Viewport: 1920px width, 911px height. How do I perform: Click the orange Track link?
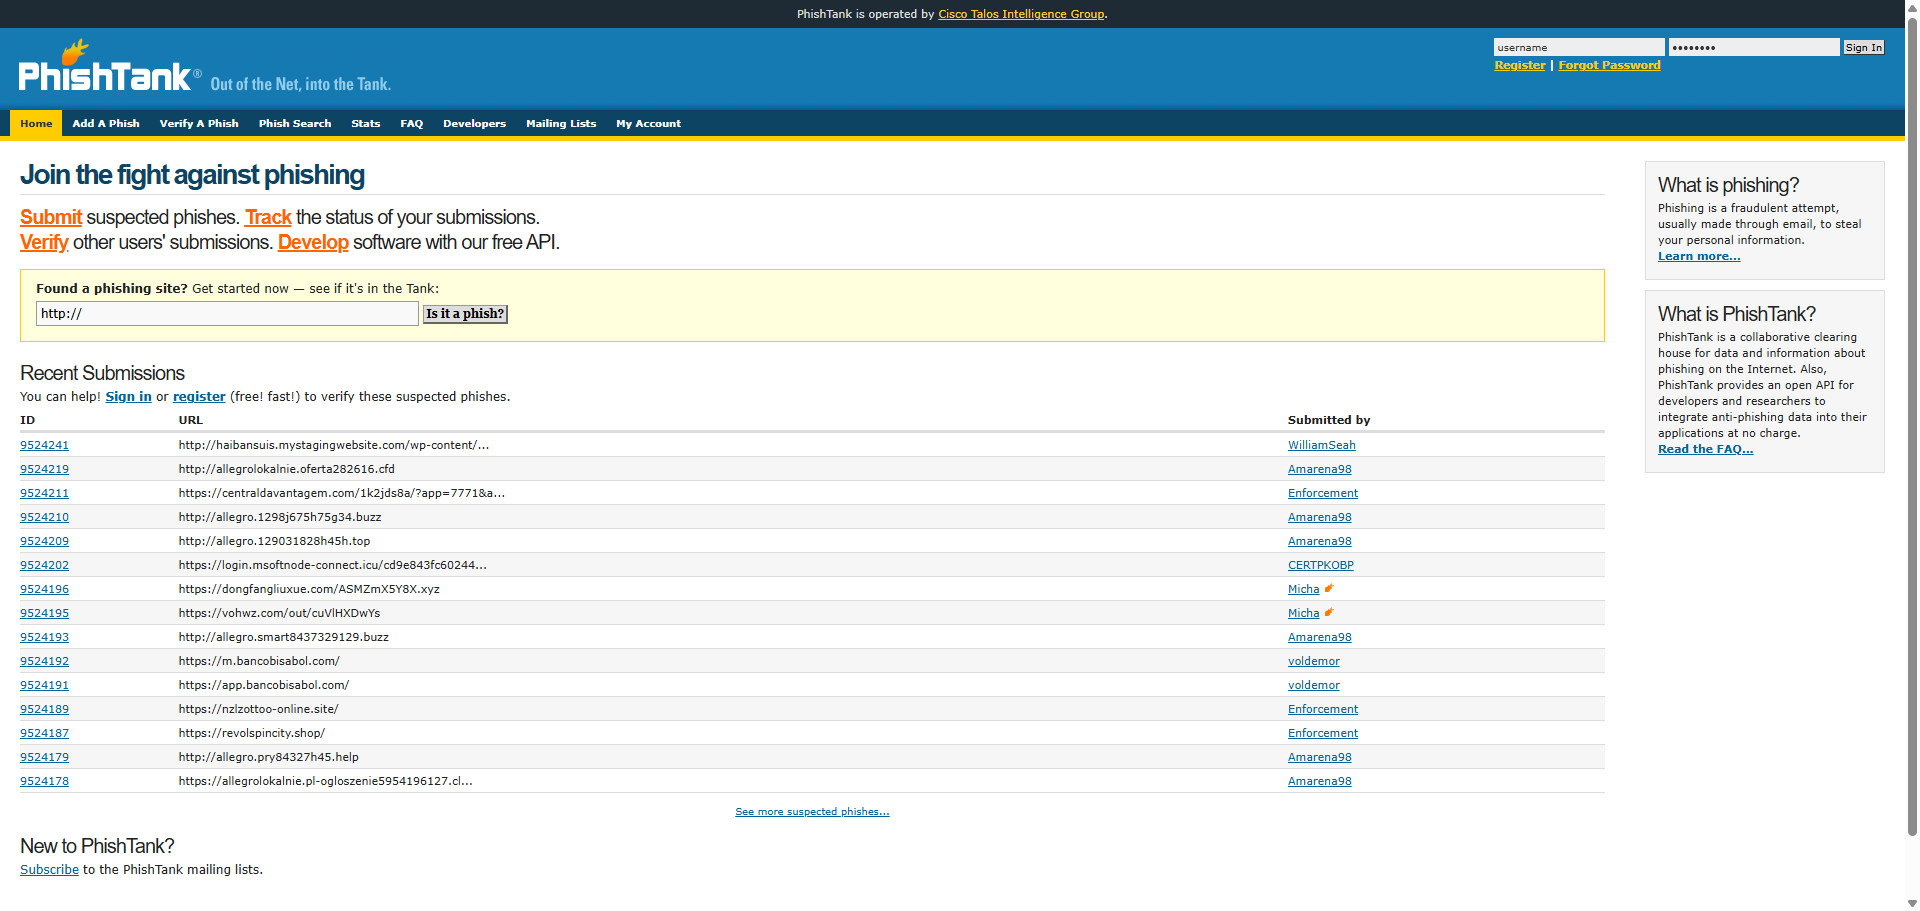point(268,217)
